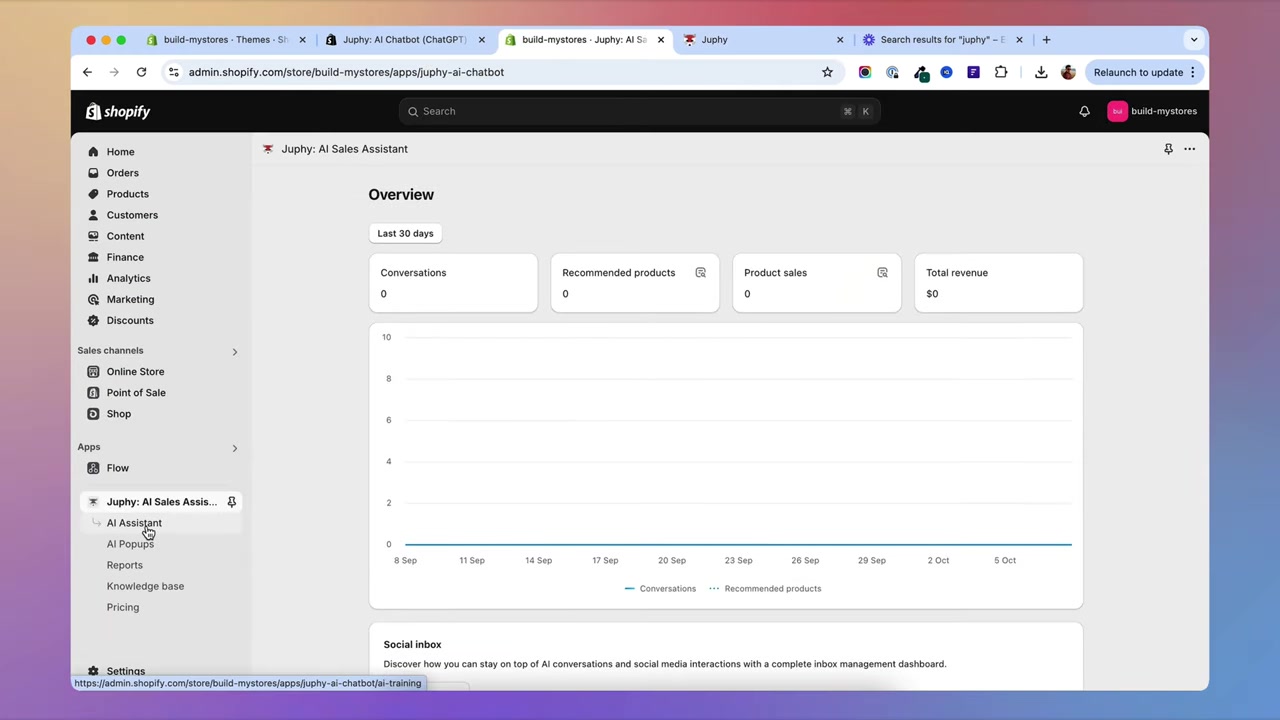Click the pin icon in app header
The height and width of the screenshot is (720, 1280).
pos(1168,149)
